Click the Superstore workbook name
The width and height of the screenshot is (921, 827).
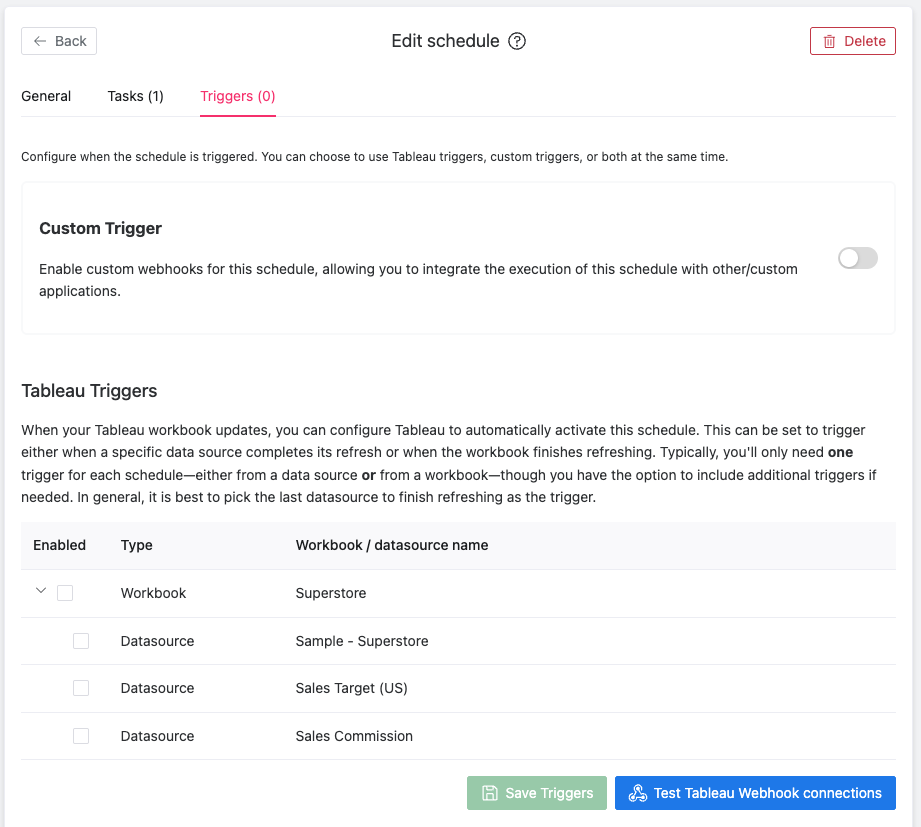pos(331,593)
